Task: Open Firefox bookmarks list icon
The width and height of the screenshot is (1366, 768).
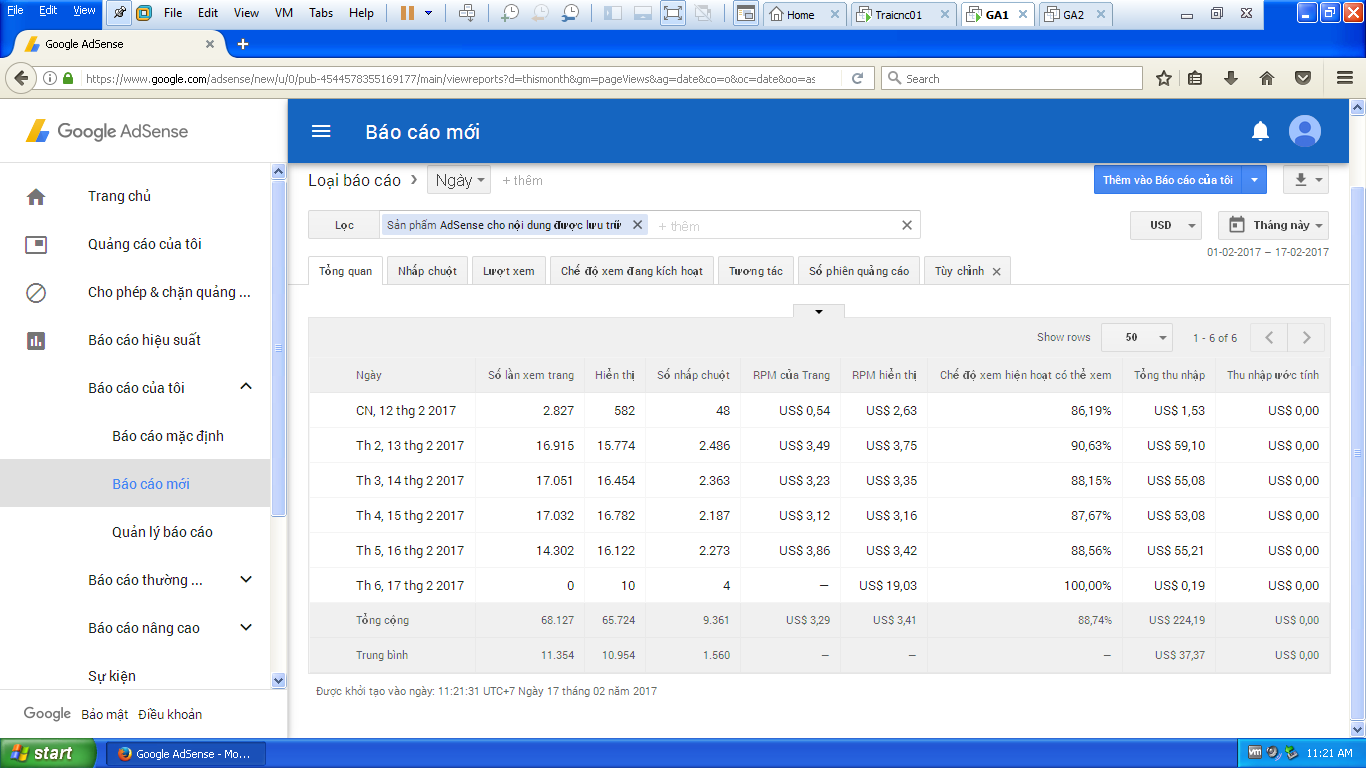Action: [x=1195, y=78]
